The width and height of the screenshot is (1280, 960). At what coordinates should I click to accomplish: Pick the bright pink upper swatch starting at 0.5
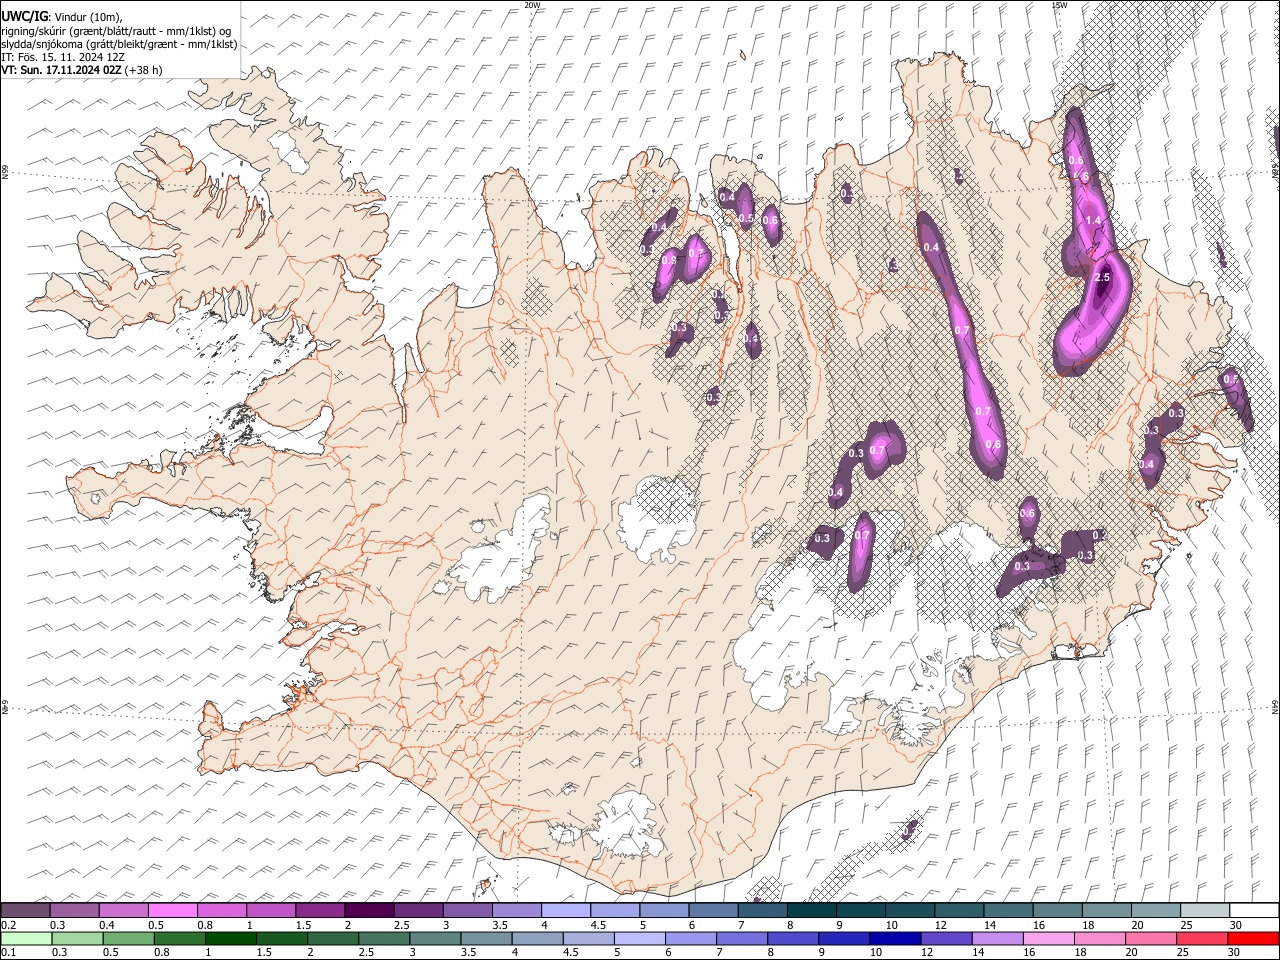pyautogui.click(x=173, y=910)
